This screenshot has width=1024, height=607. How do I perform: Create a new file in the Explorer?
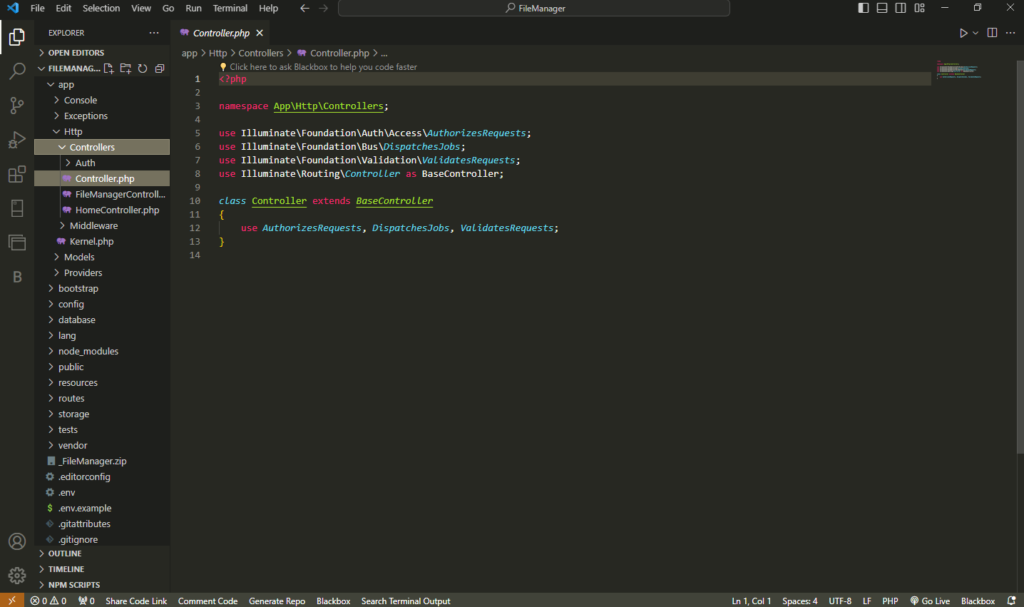click(x=108, y=68)
